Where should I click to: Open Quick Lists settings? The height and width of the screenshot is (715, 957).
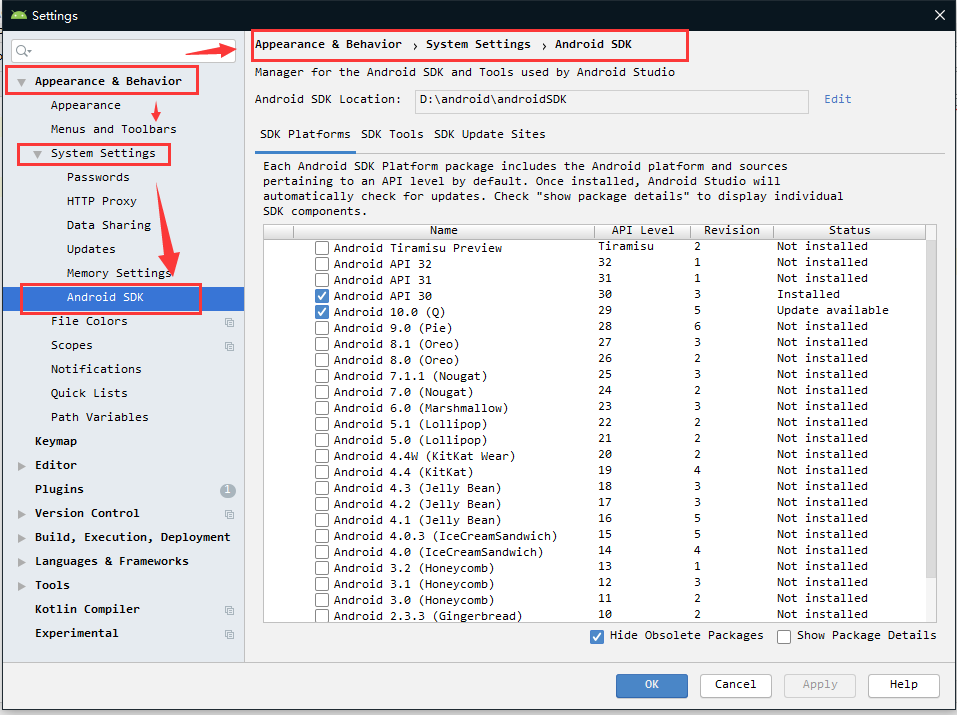click(89, 393)
